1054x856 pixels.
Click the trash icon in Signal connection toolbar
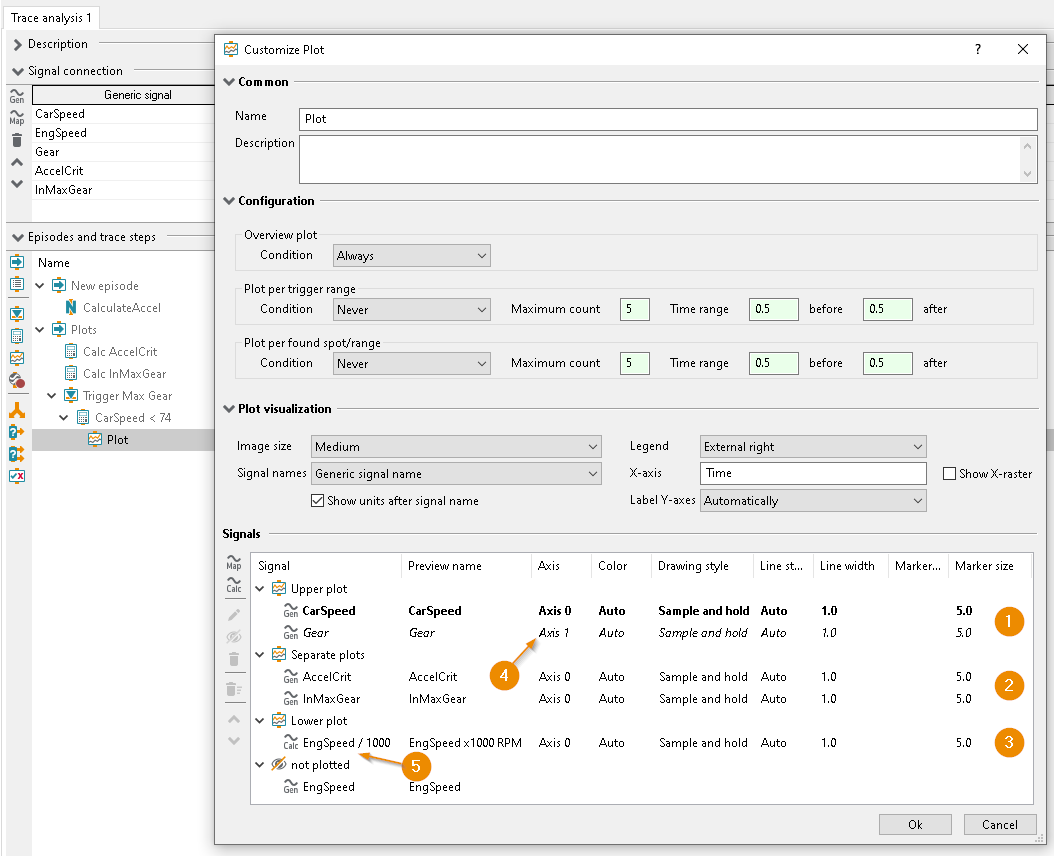[17, 140]
